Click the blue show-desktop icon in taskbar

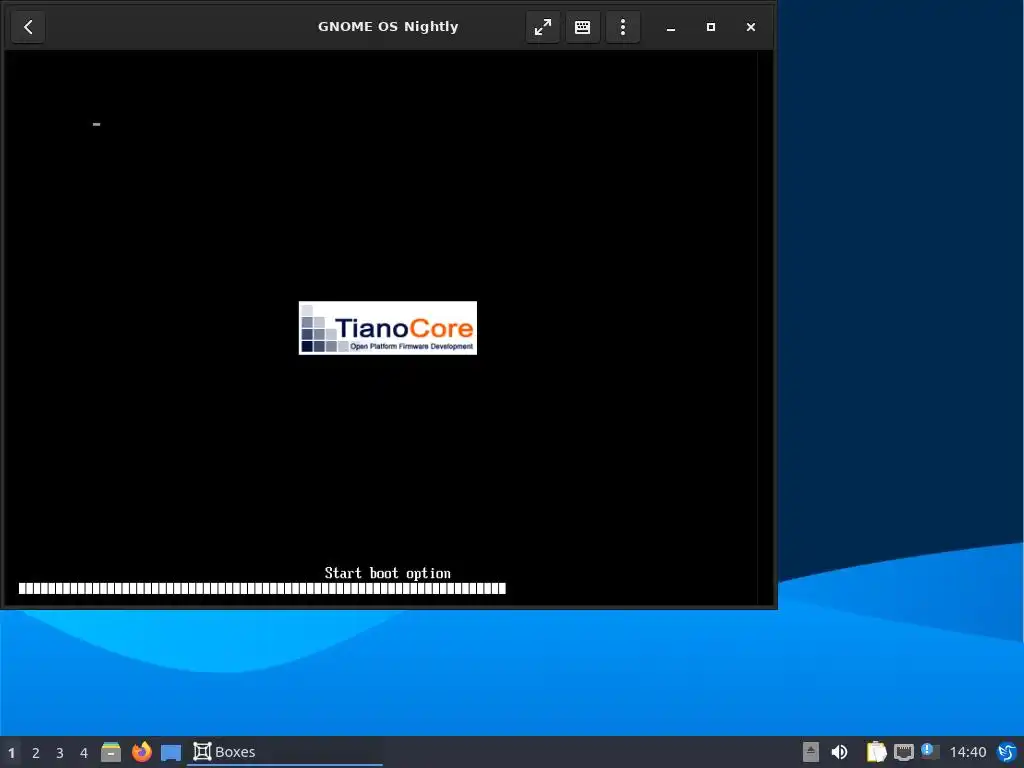tap(171, 753)
